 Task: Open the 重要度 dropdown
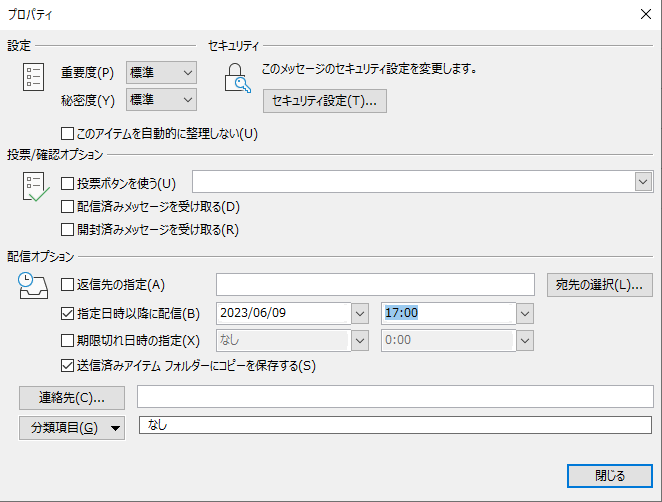[x=161, y=73]
